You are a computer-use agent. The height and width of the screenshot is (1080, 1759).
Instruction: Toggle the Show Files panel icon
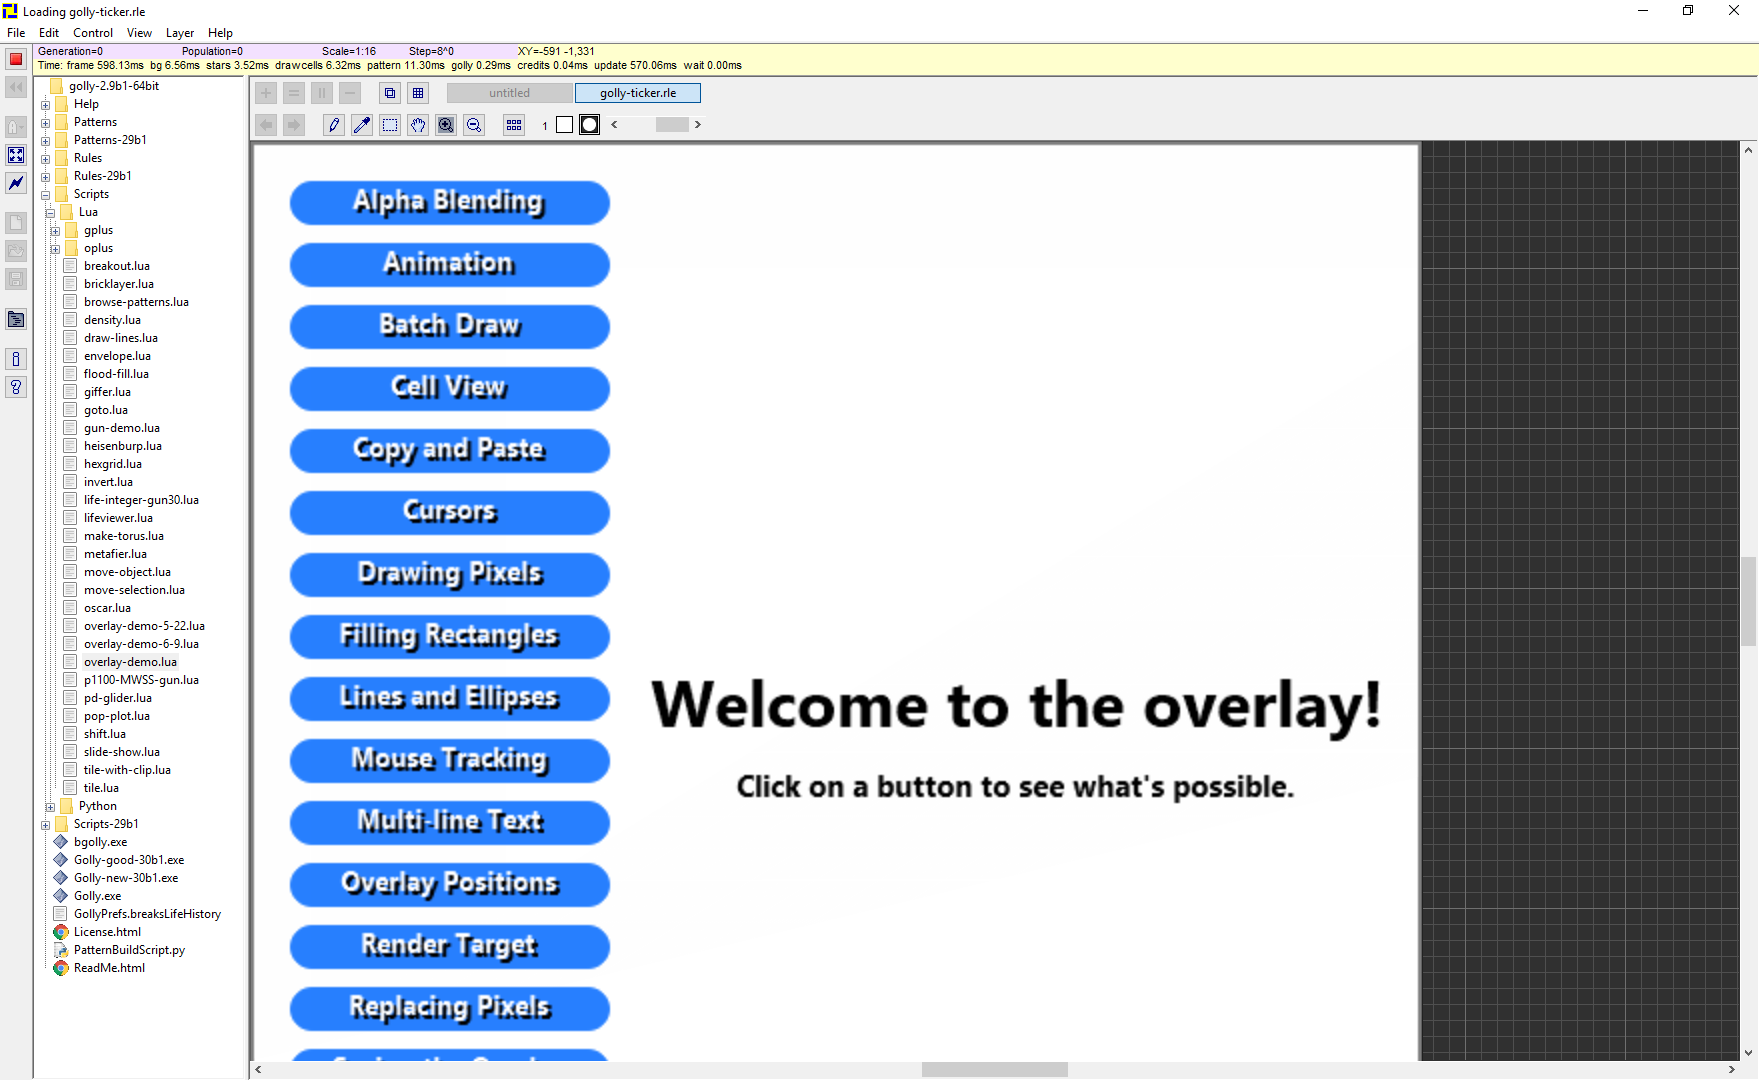point(16,319)
